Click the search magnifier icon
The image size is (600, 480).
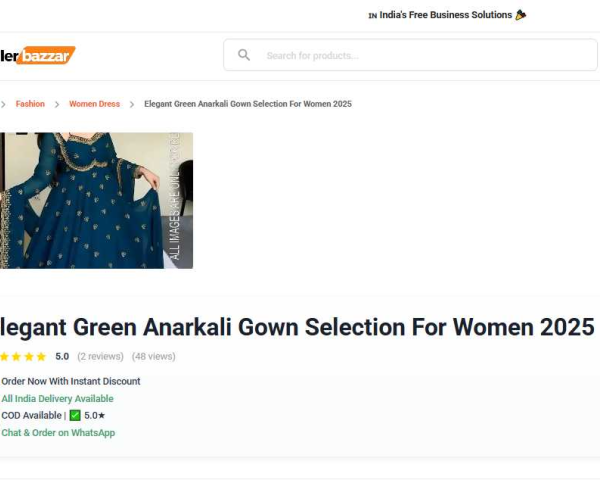244,55
